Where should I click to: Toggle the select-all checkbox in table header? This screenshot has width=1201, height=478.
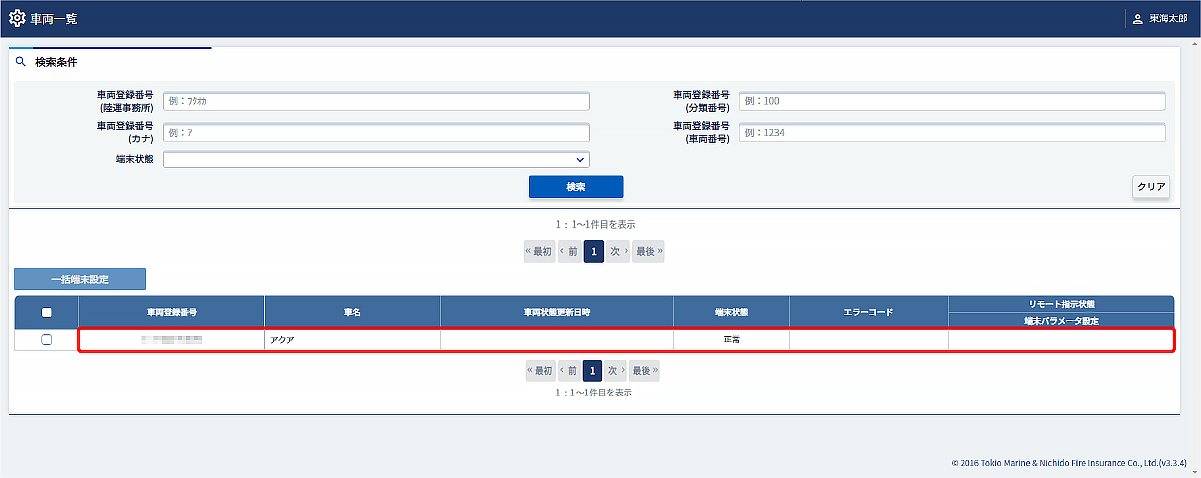pyautogui.click(x=46, y=312)
